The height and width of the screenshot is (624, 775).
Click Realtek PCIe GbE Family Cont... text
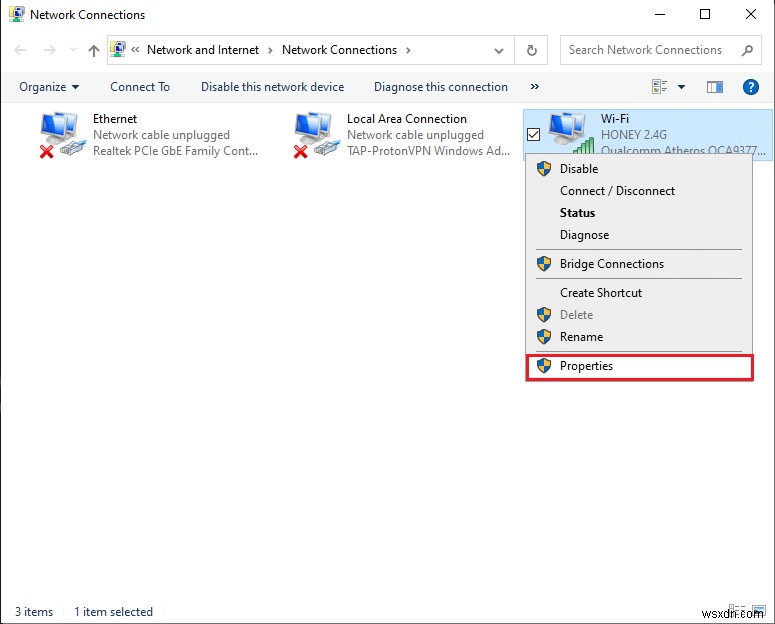pyautogui.click(x=175, y=151)
